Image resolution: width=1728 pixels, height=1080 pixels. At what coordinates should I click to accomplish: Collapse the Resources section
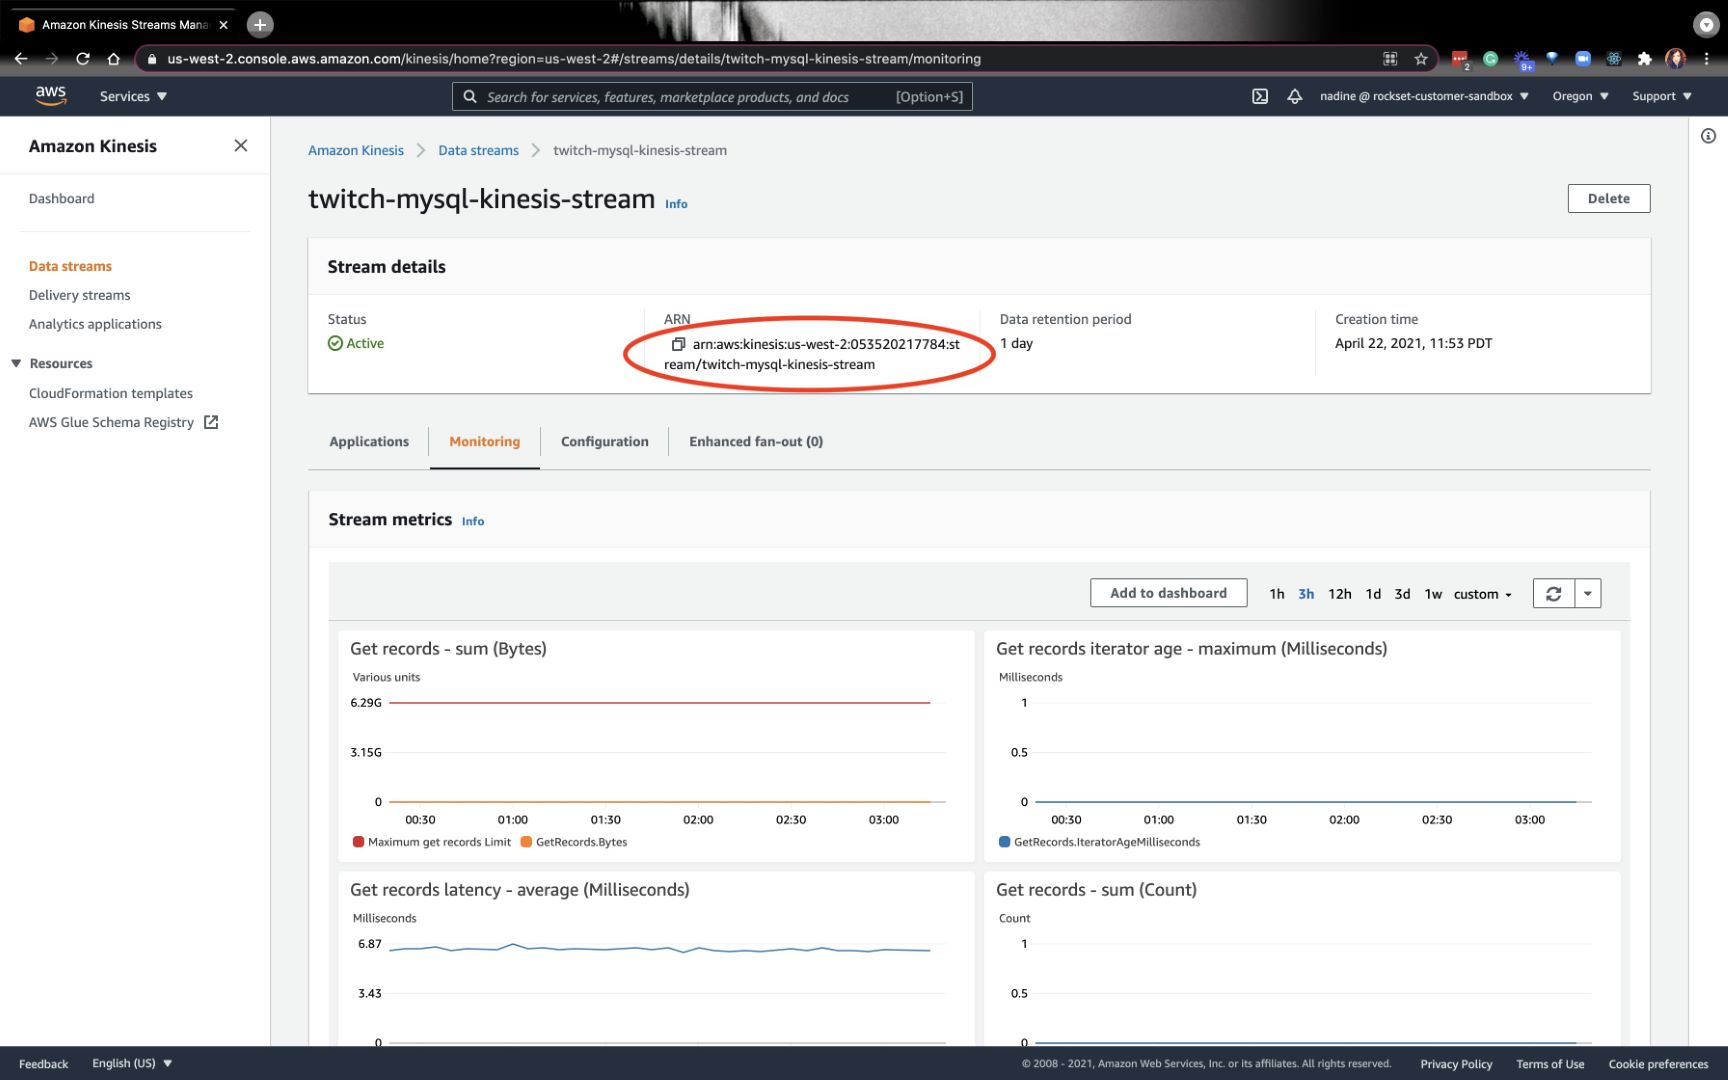[x=16, y=363]
